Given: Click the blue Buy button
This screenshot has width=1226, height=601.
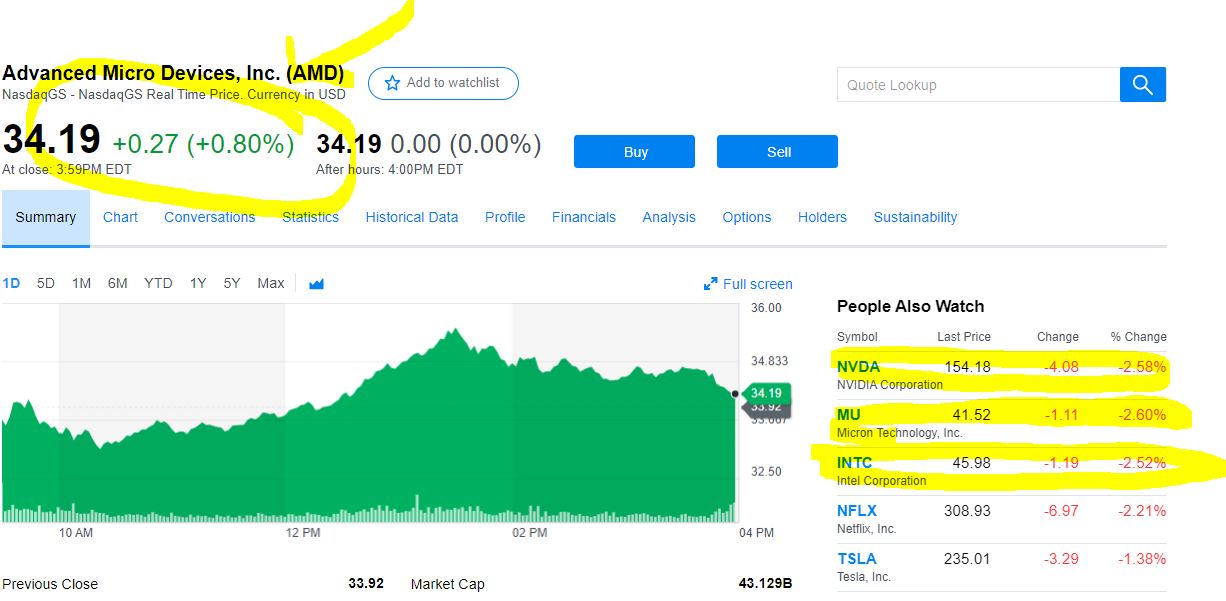Looking at the screenshot, I should 634,152.
